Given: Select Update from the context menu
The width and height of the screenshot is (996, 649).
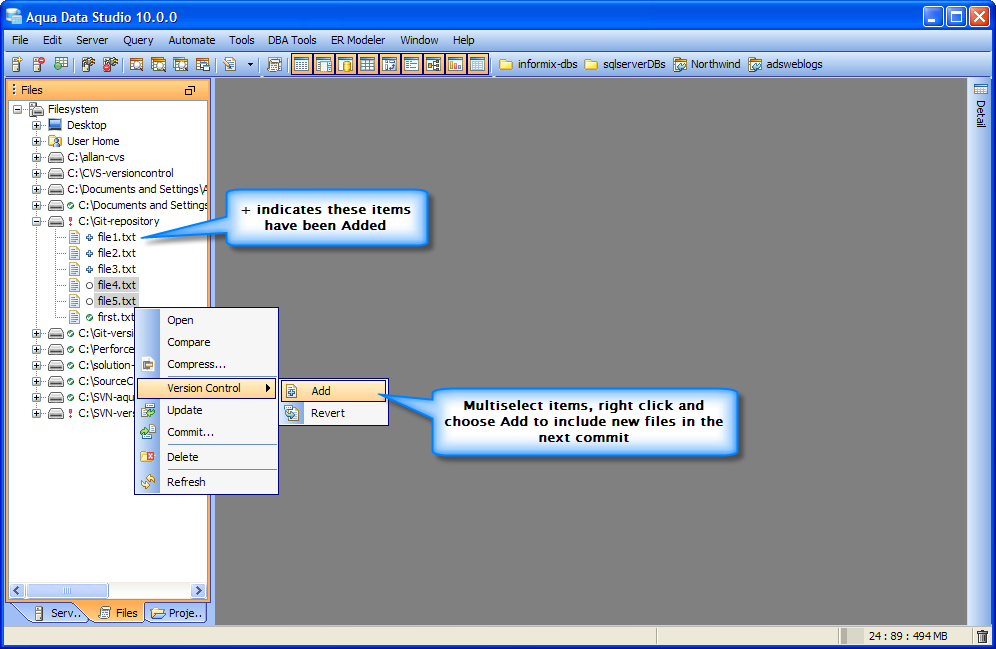Looking at the screenshot, I should (206, 410).
